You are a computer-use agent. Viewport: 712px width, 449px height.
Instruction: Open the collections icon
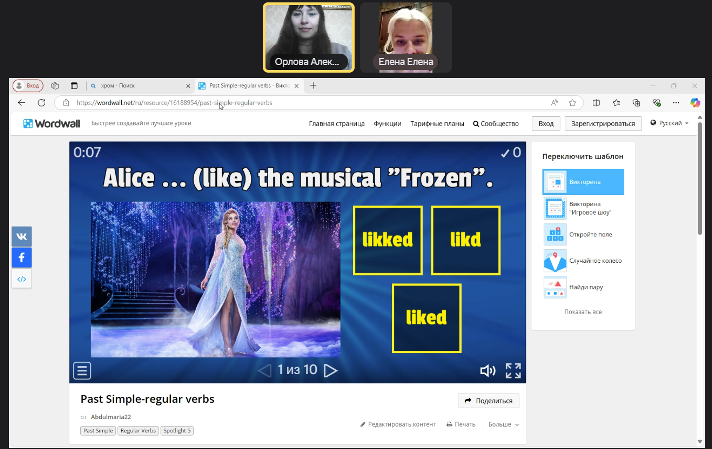tap(636, 103)
